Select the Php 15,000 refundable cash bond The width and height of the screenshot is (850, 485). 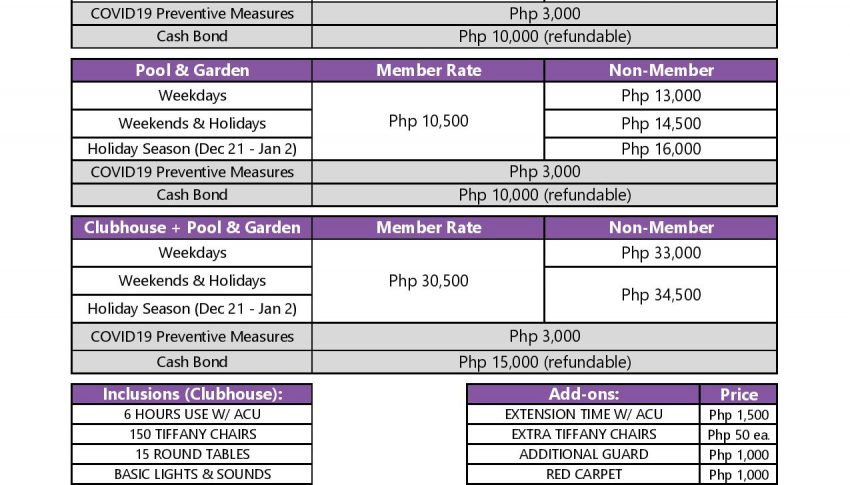[x=544, y=362]
